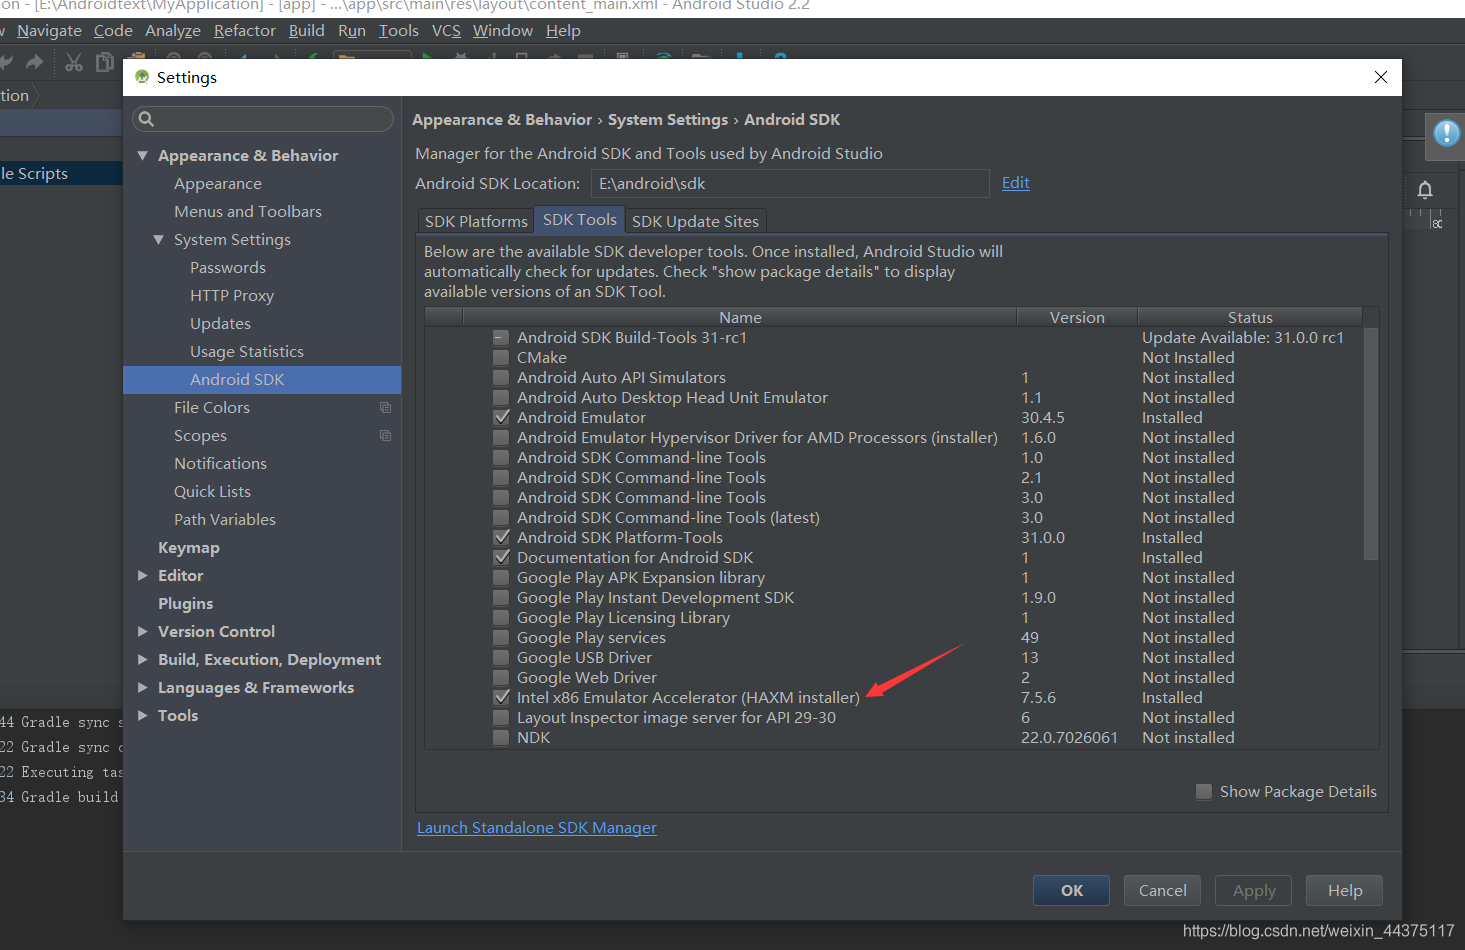1465x950 pixels.
Task: Click the Apply button
Action: tap(1254, 890)
